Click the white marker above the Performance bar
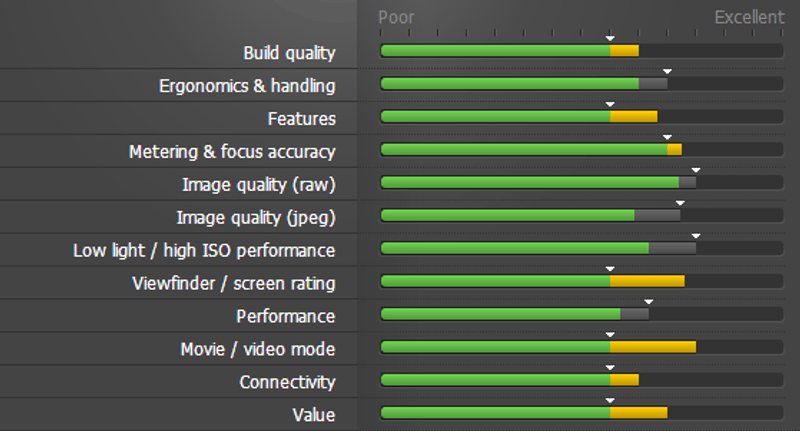Viewport: 800px width, 431px height. [648, 302]
